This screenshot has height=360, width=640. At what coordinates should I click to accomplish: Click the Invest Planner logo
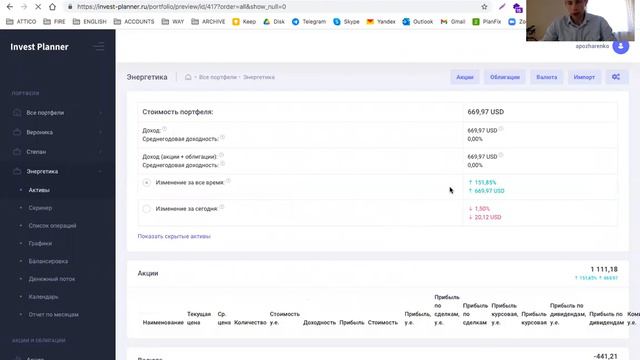(39, 47)
